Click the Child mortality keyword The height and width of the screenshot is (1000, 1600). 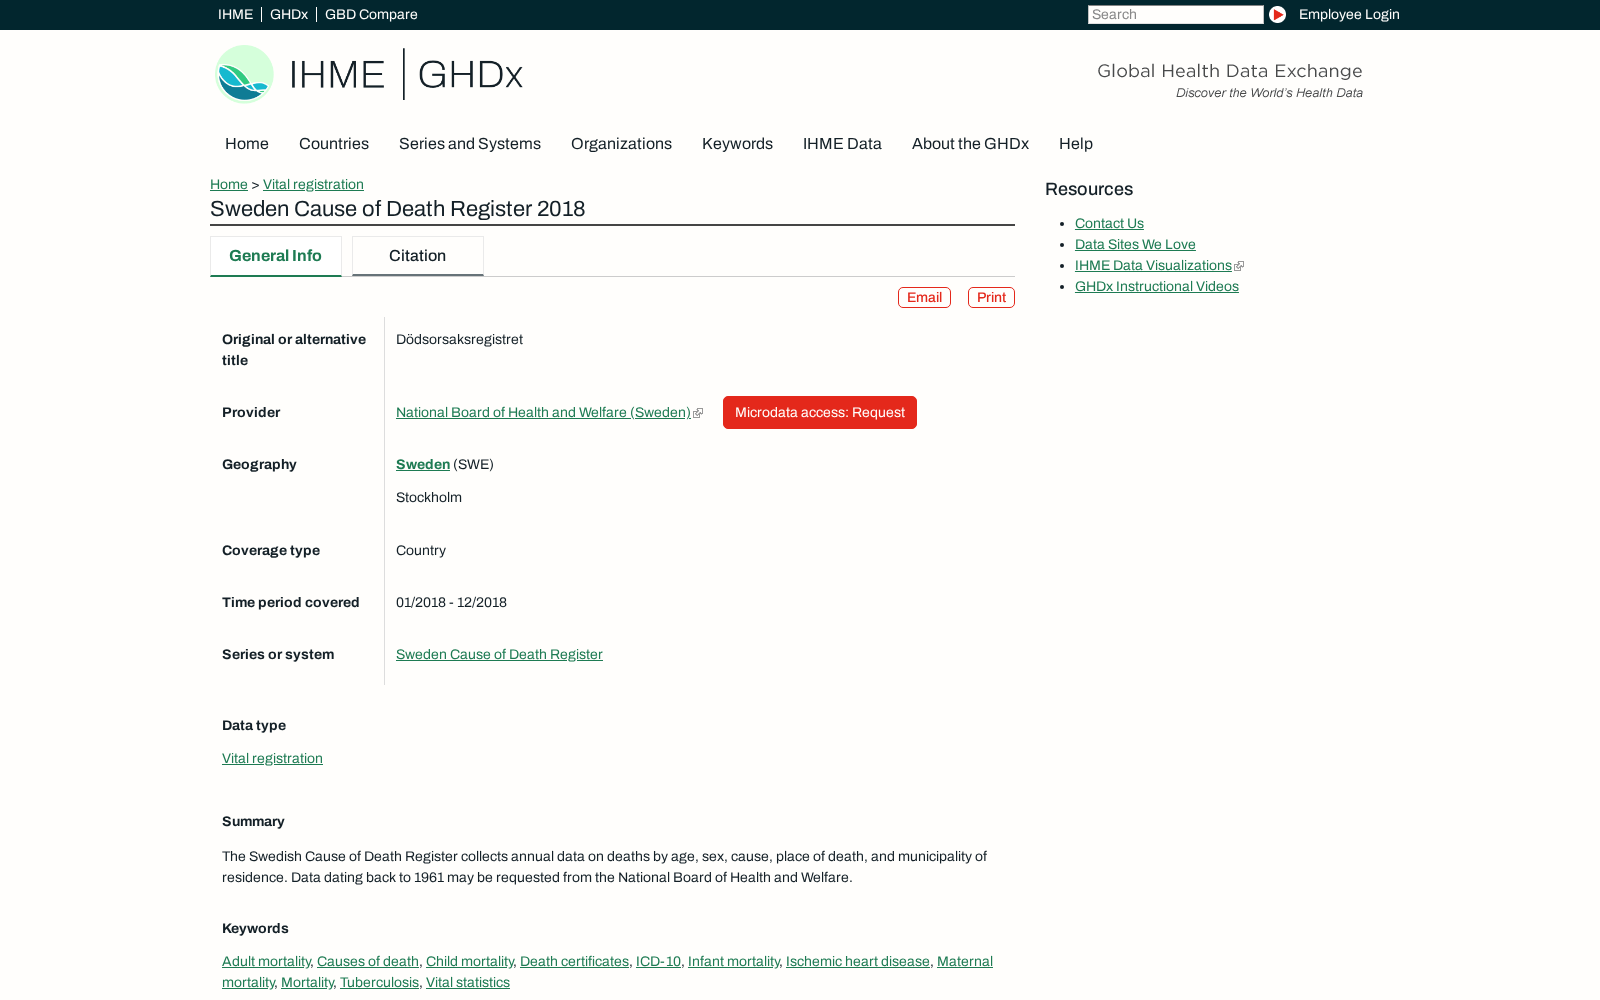(470, 962)
